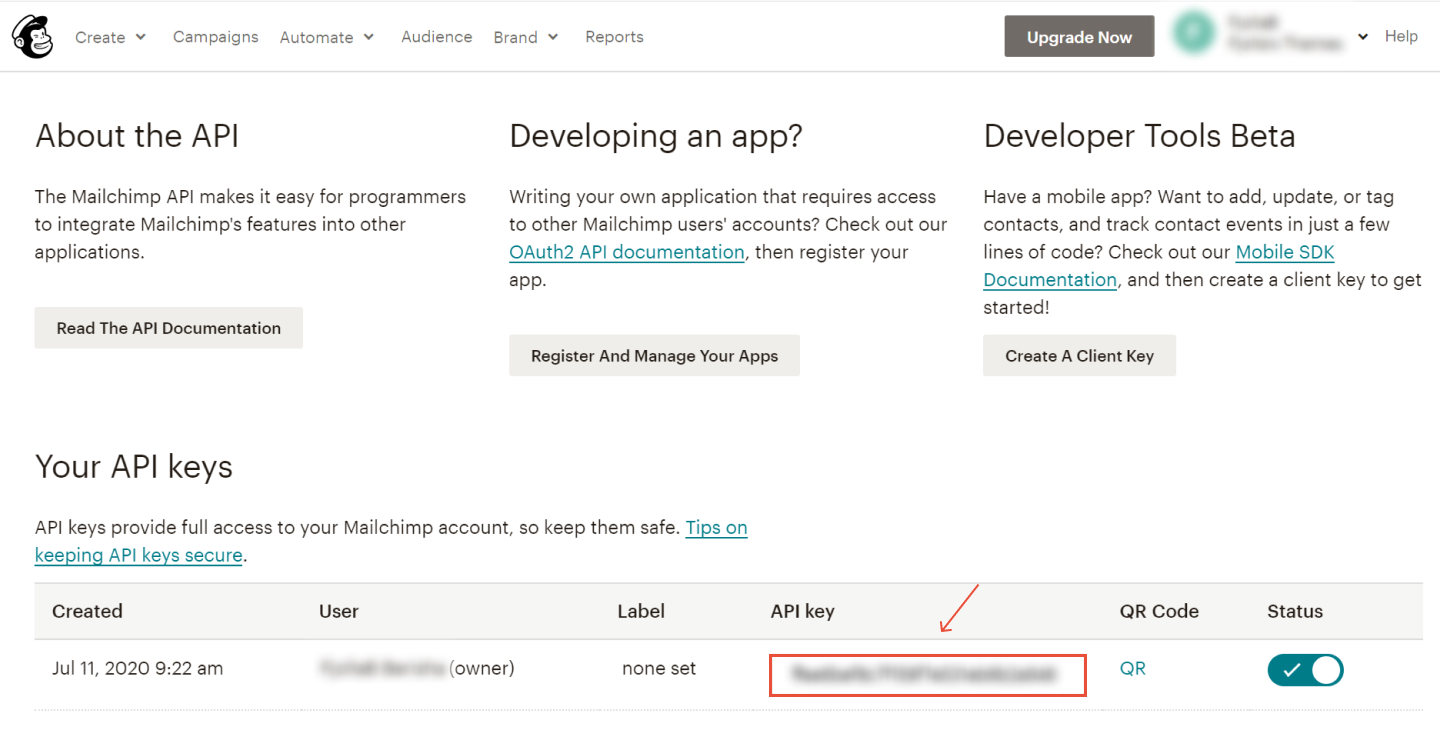
Task: Click the 'Jul 11, 2020 9:22 am' cell
Action: pos(138,669)
